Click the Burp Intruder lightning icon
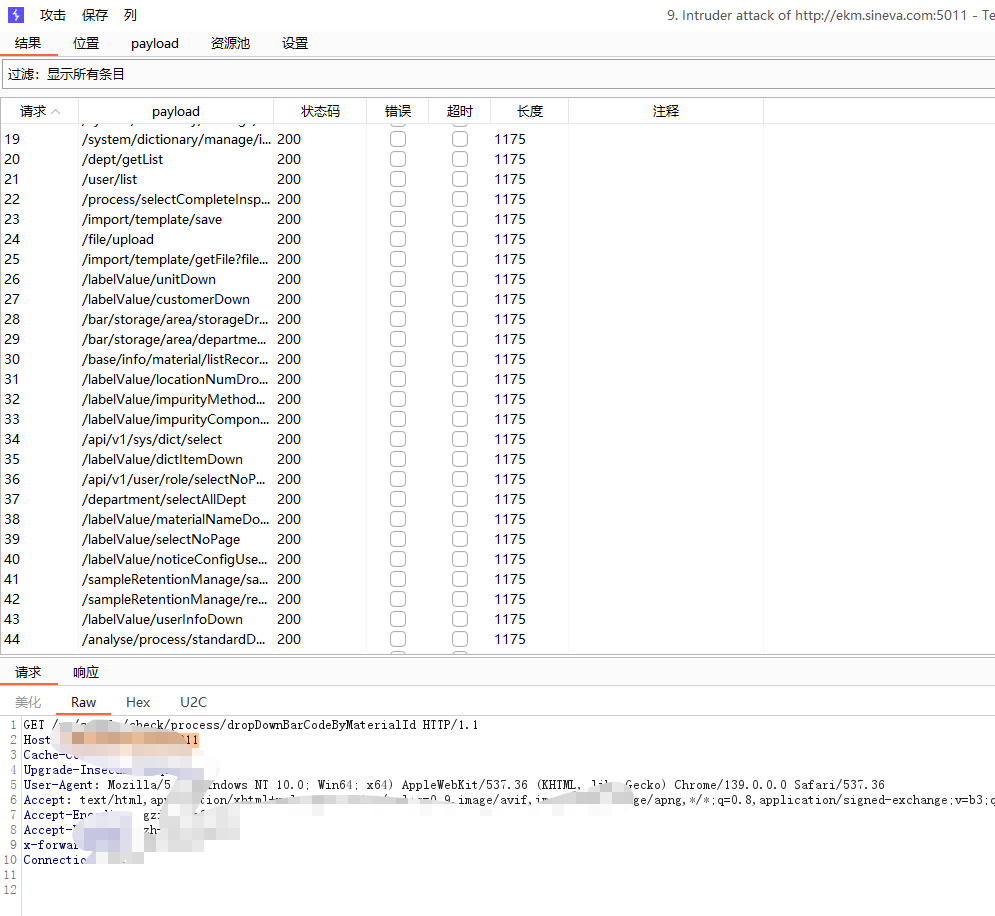Image resolution: width=995 pixels, height=916 pixels. click(16, 15)
